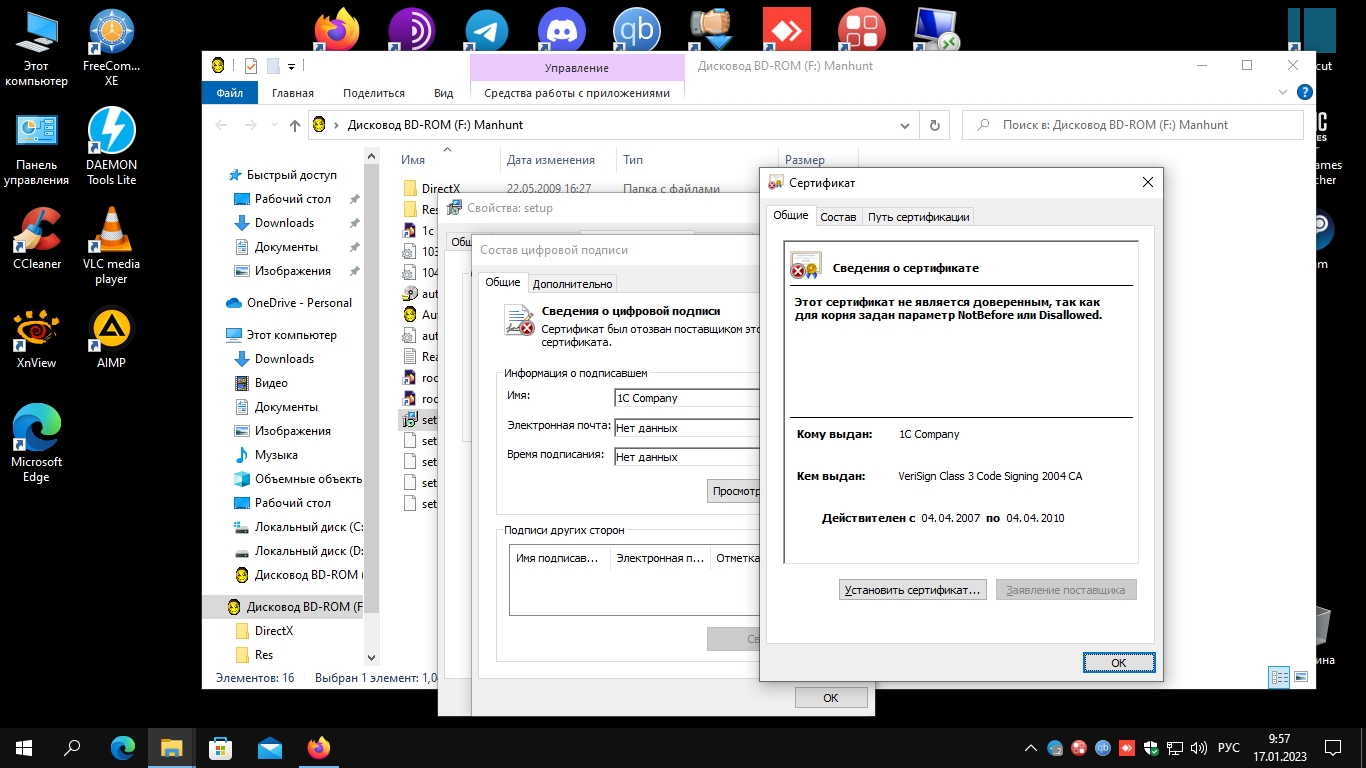Click the Установить сертификат button
Viewport: 1366px width, 768px height.
[x=912, y=590]
